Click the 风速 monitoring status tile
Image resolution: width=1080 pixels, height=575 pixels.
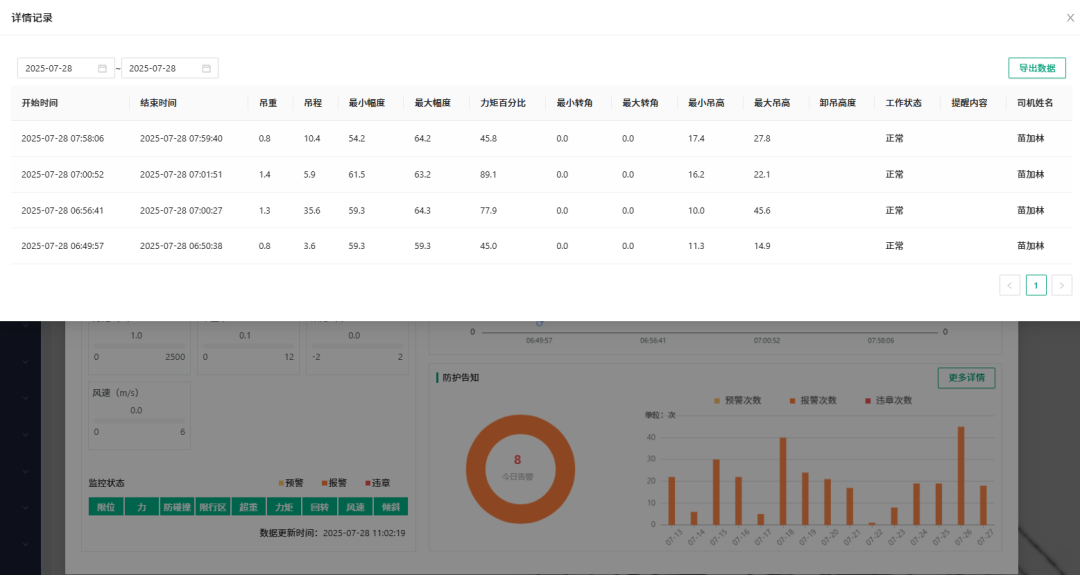[355, 507]
